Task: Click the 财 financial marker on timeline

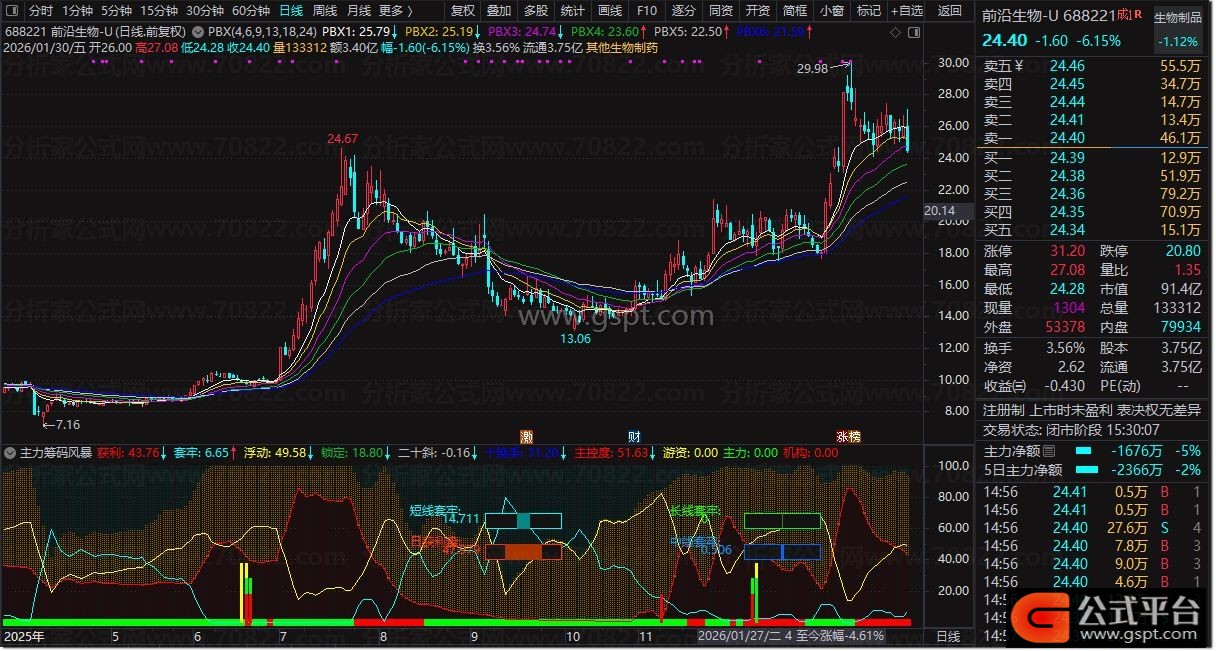Action: click(x=634, y=437)
